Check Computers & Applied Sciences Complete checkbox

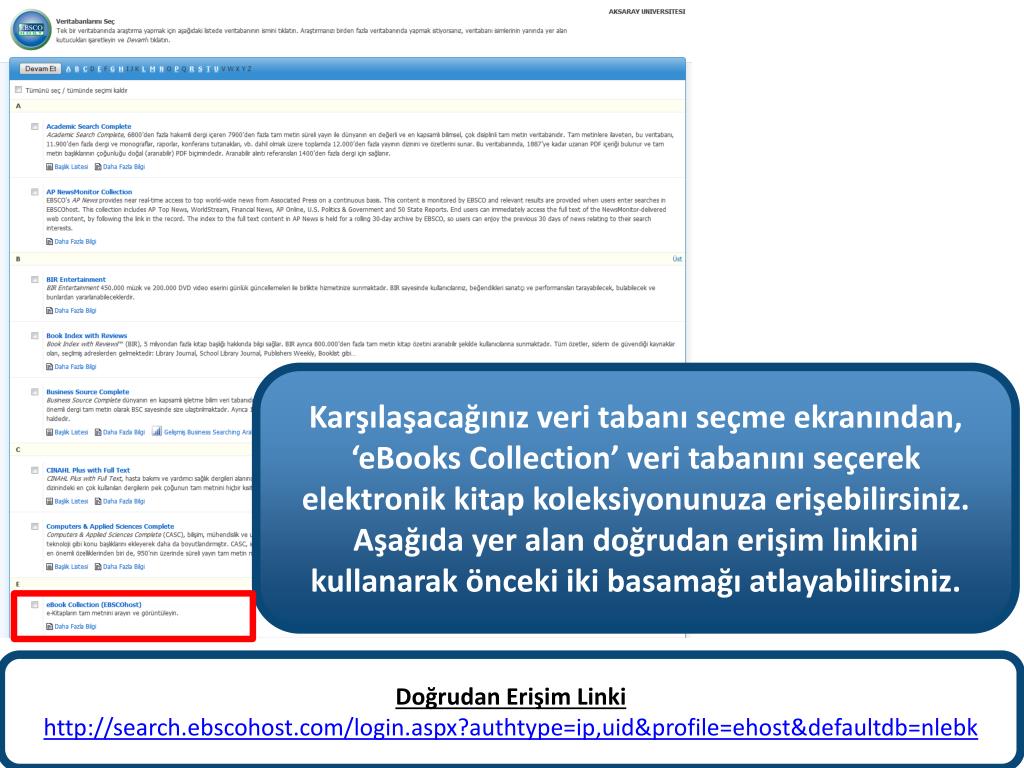tap(35, 526)
